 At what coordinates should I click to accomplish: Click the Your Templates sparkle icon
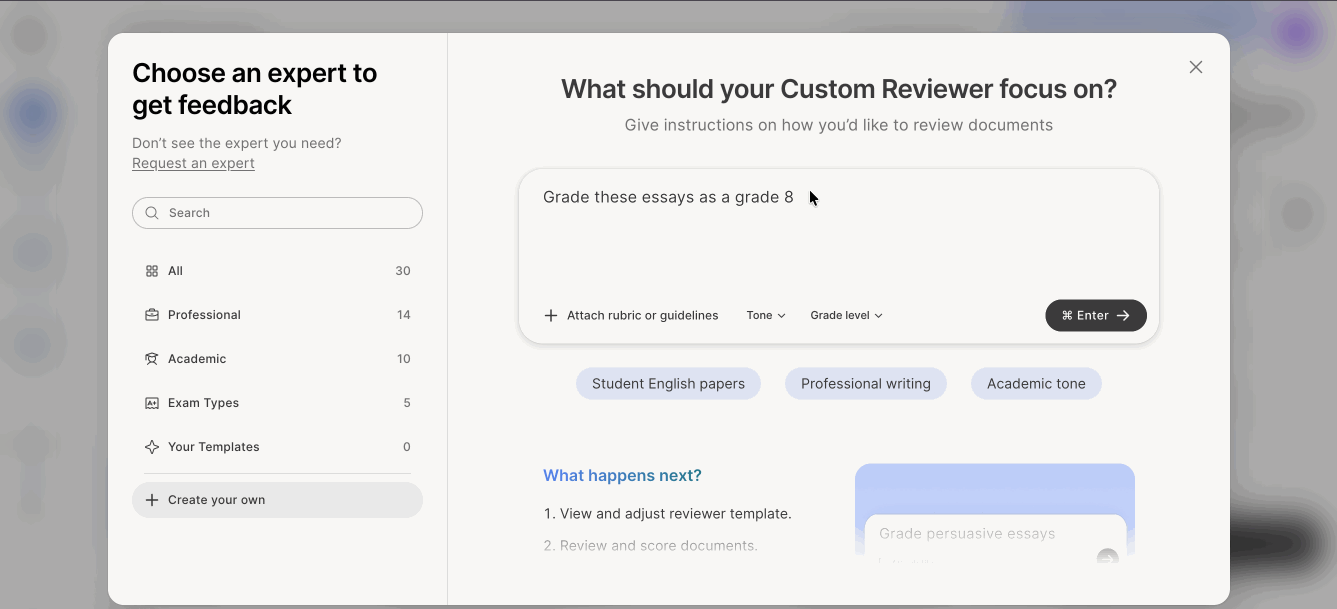coord(152,447)
